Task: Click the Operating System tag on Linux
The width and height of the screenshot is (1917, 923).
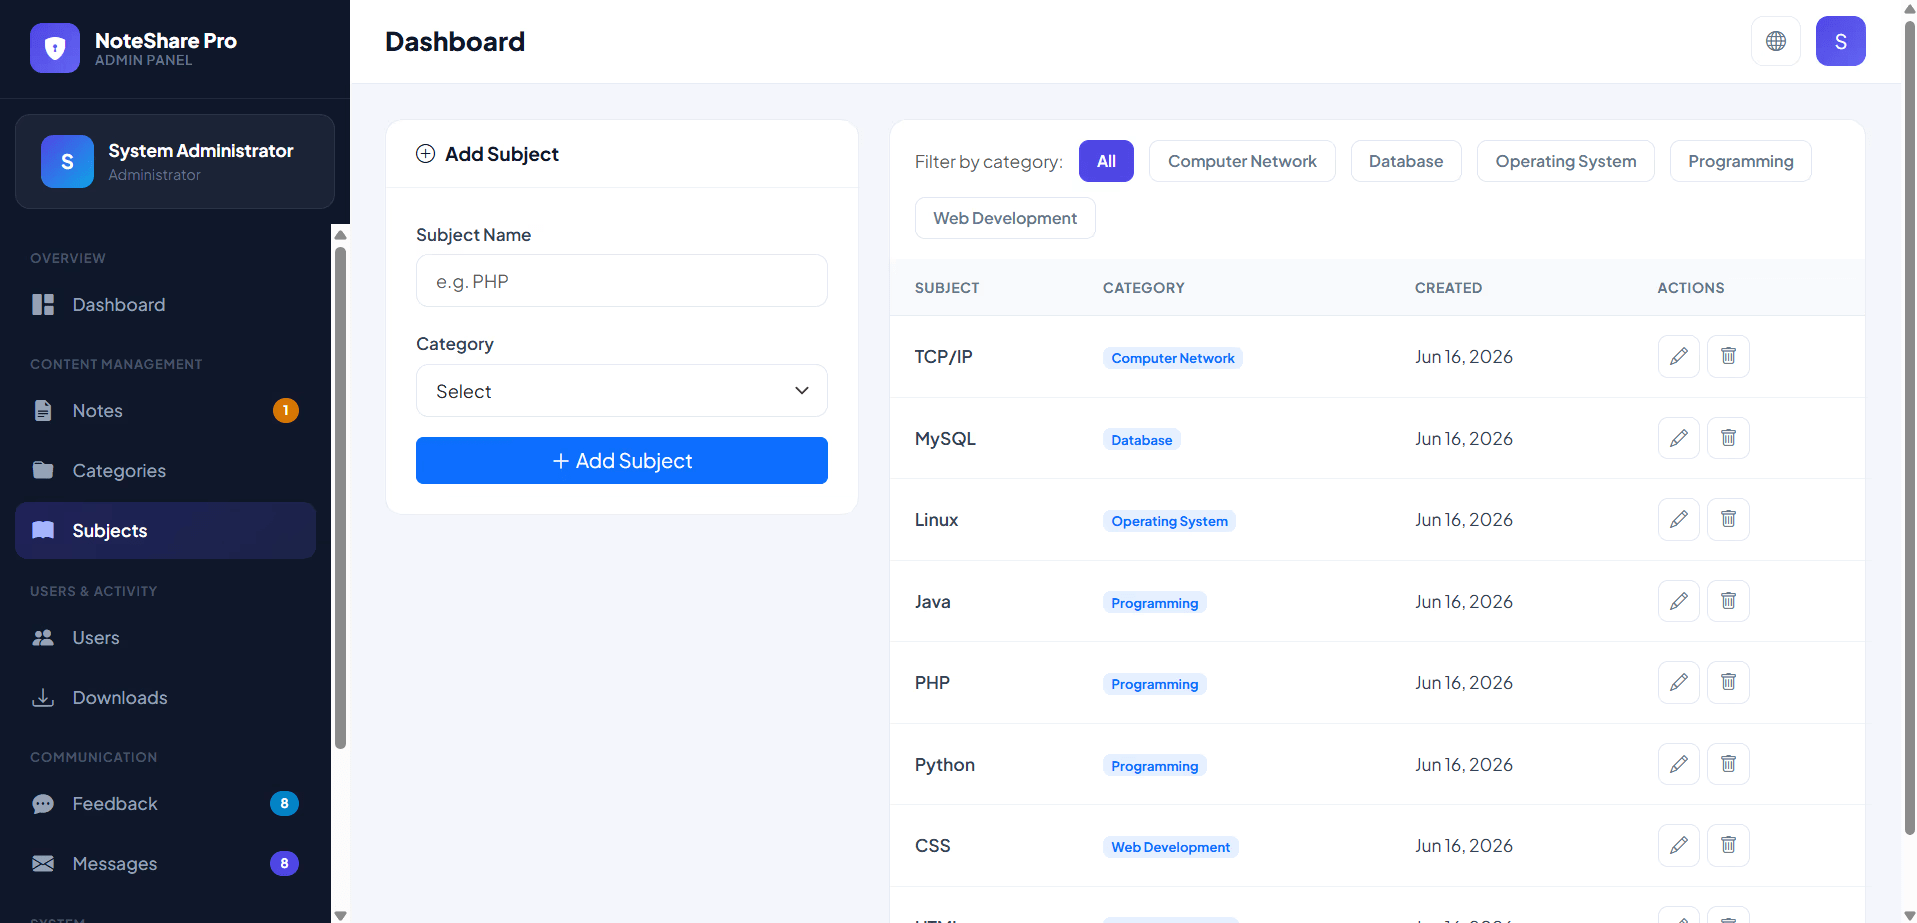Action: point(1170,521)
